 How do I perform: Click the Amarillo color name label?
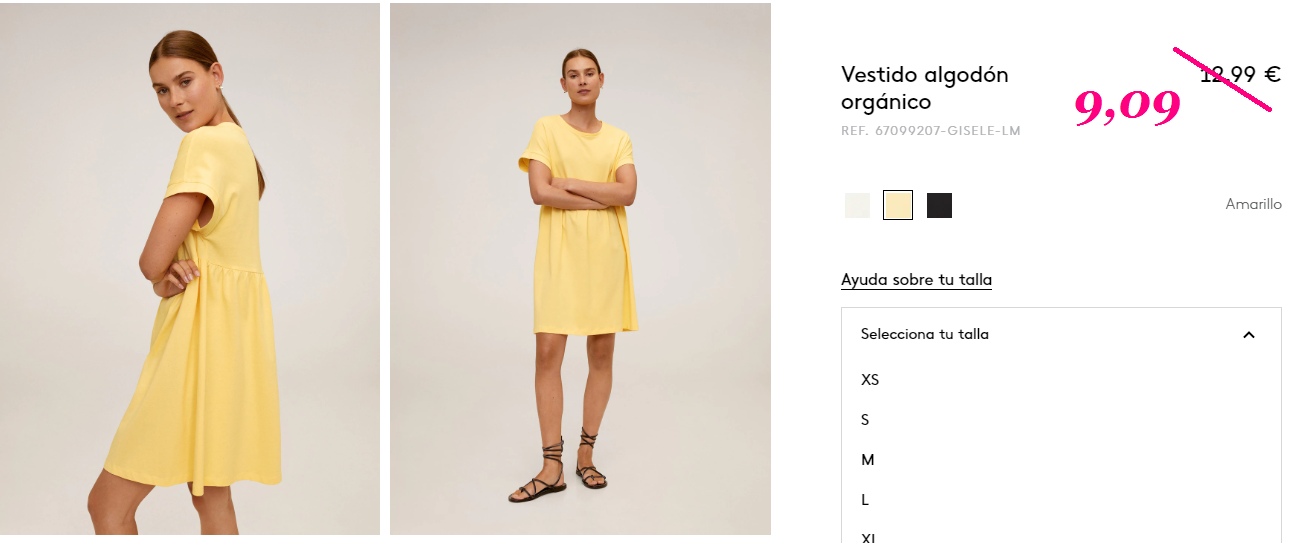[x=1253, y=204]
